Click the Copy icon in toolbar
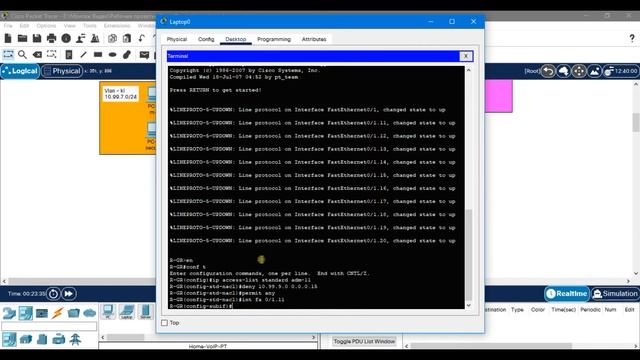 click(x=112, y=38)
